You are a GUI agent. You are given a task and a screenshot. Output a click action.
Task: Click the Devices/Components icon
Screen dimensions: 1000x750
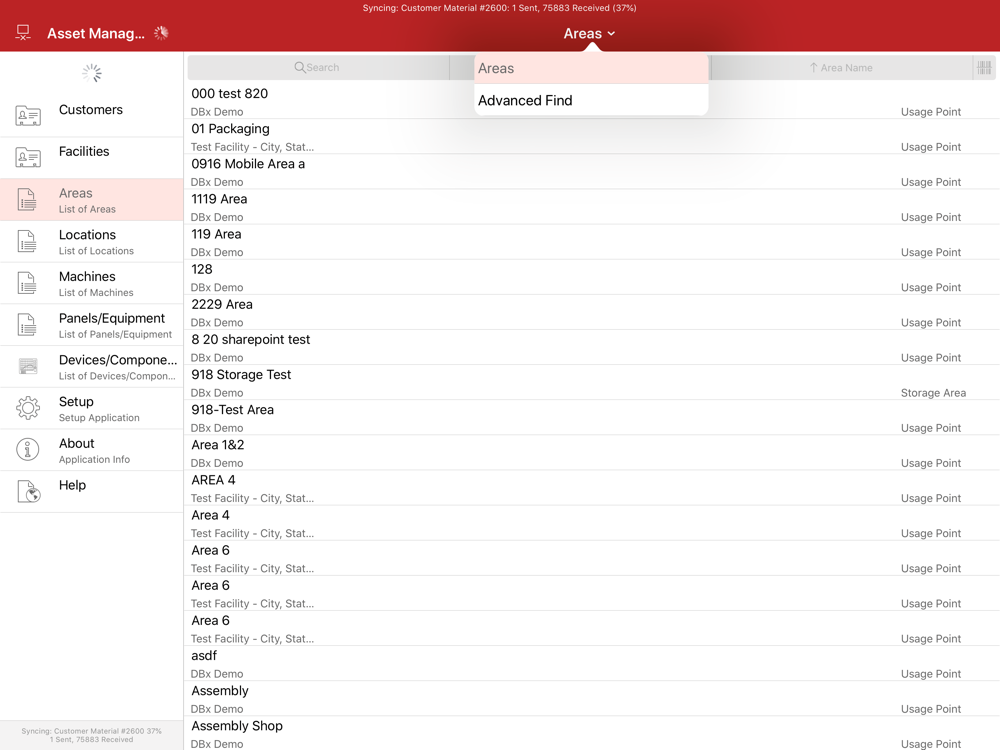pyautogui.click(x=27, y=366)
